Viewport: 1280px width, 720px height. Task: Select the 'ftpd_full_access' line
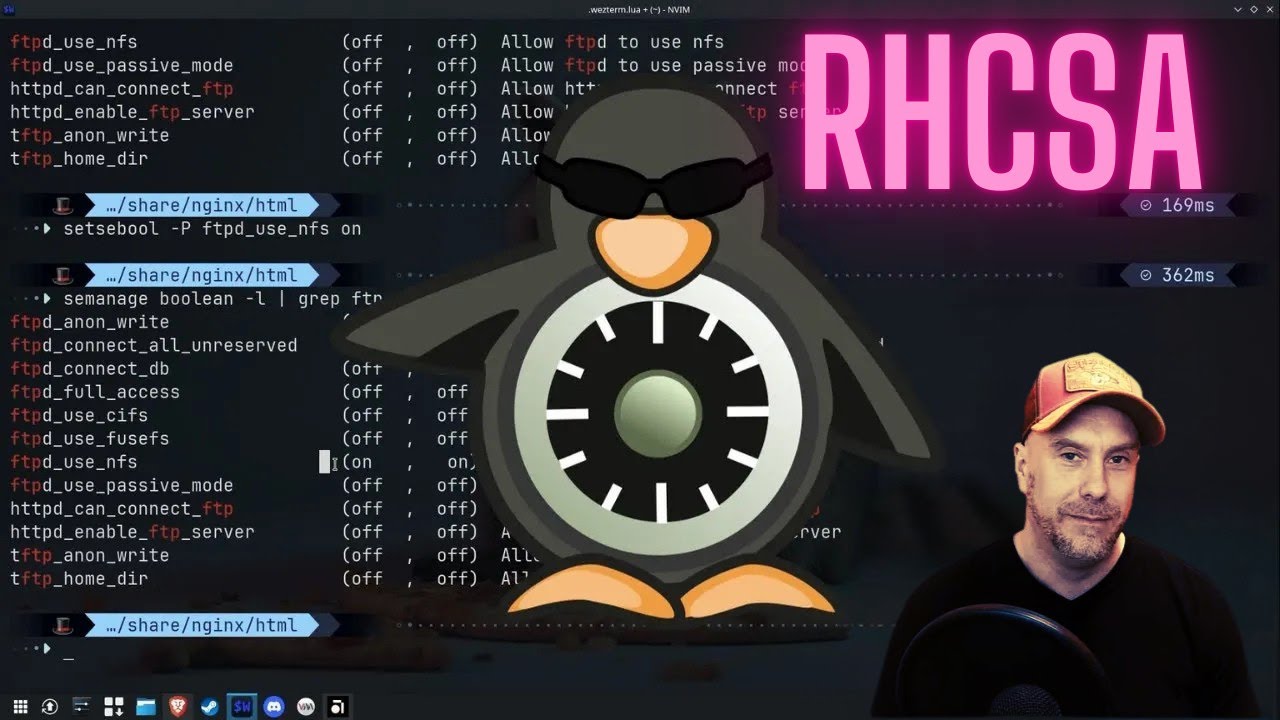coord(95,392)
